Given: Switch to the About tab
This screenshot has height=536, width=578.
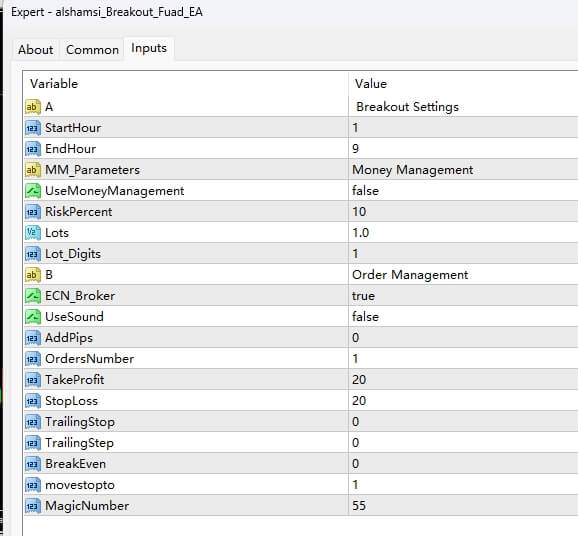Looking at the screenshot, I should (36, 50).
